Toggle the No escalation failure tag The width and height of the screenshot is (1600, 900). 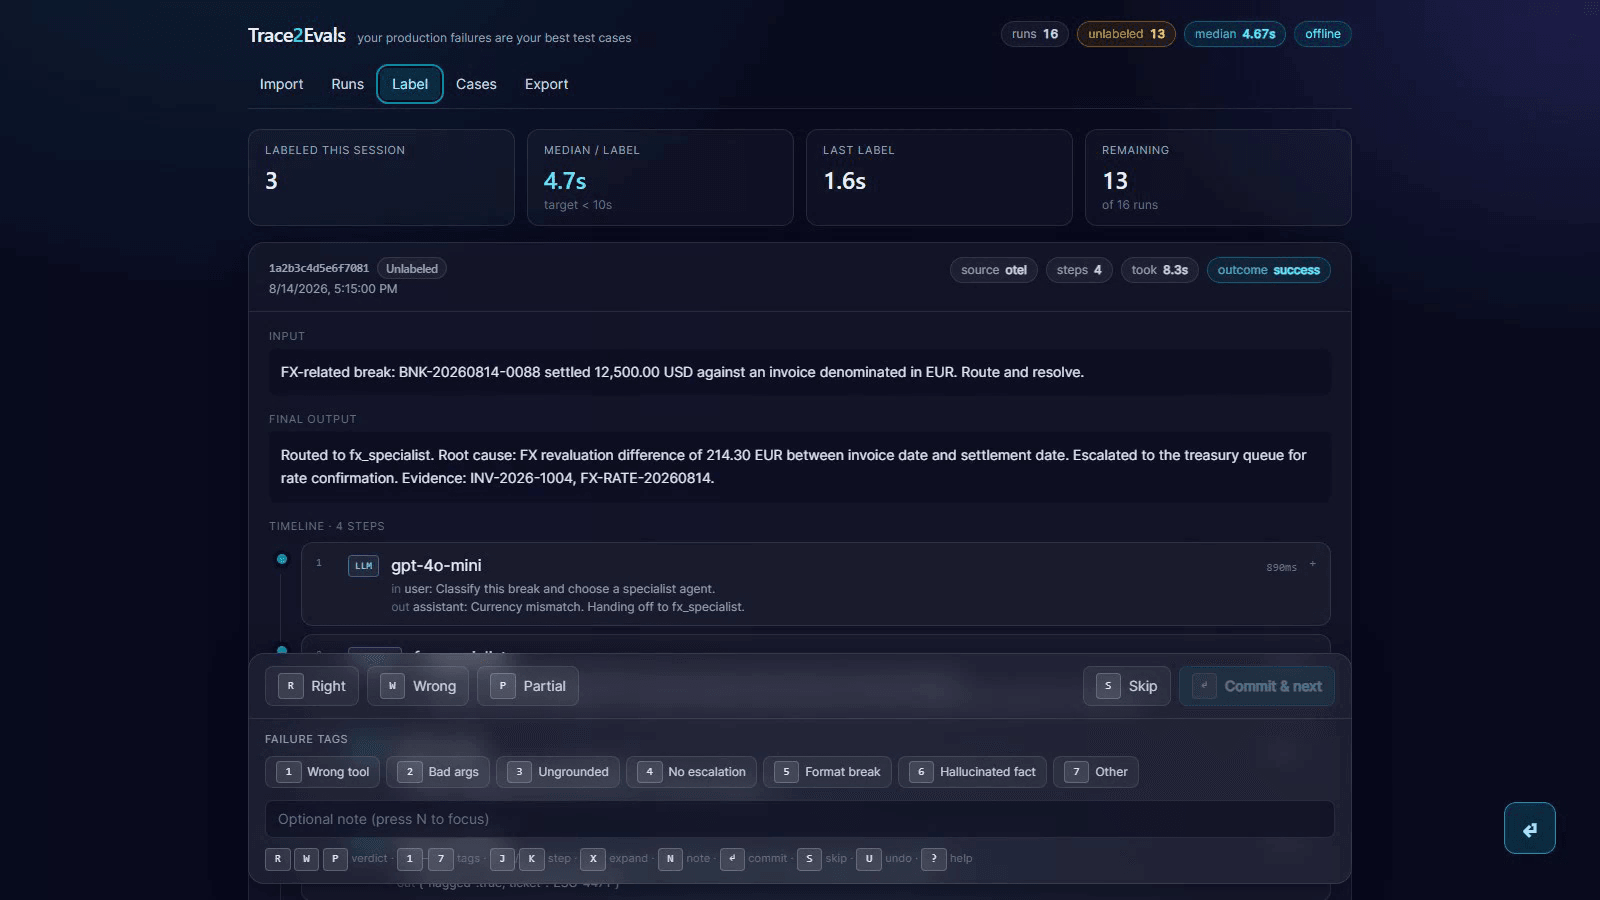coord(691,772)
